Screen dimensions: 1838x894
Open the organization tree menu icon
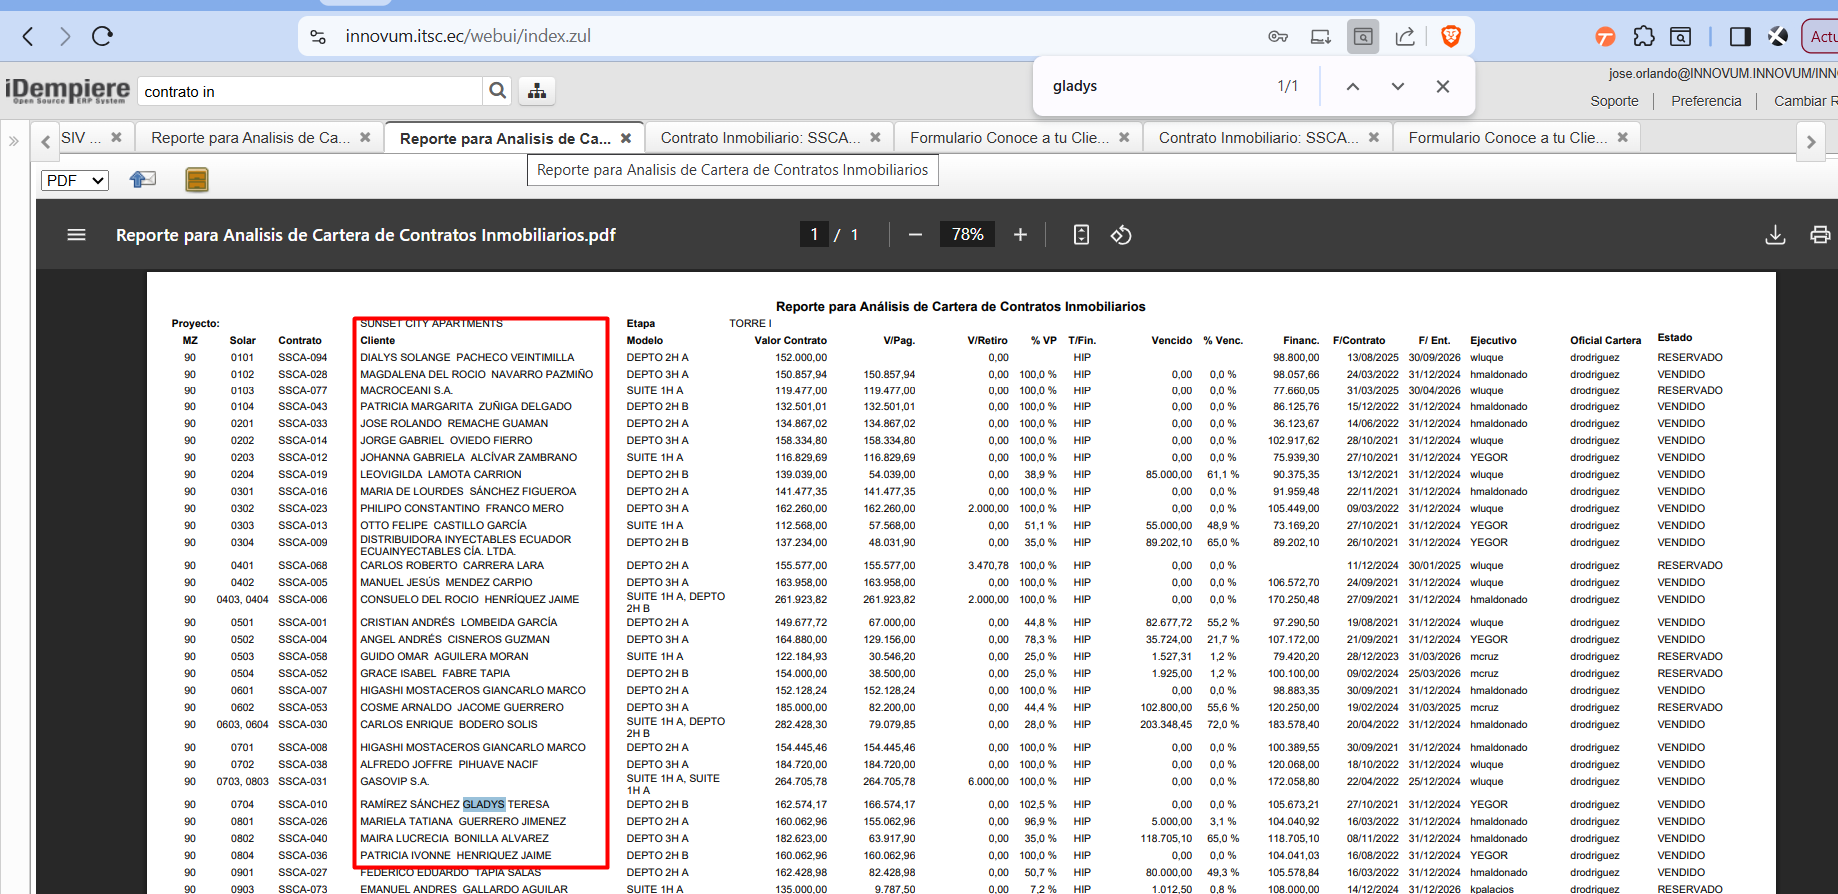pos(537,91)
